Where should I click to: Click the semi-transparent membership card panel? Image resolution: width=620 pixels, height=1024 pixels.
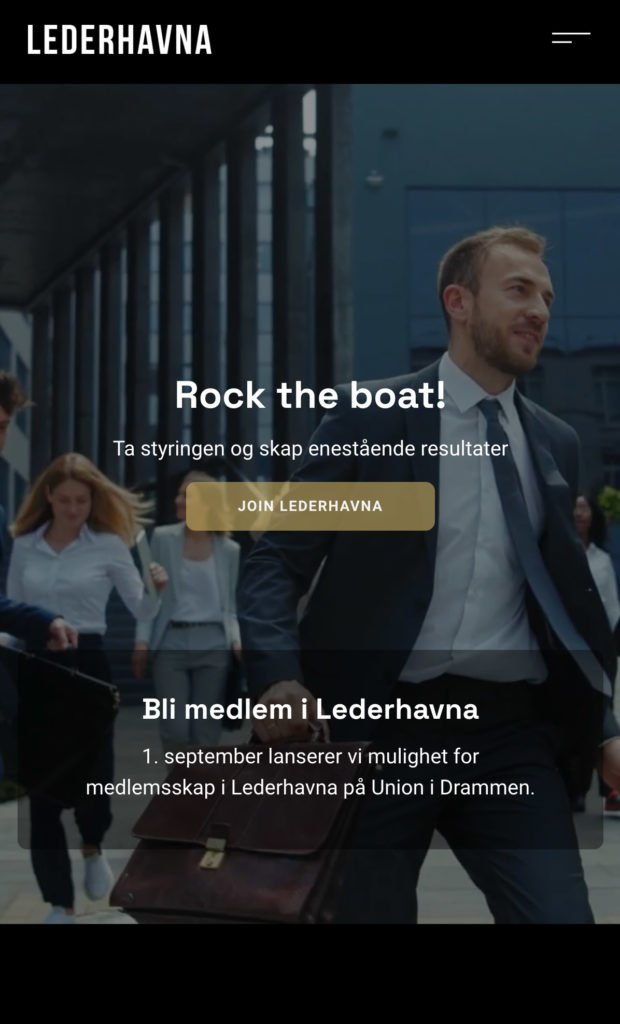pos(310,750)
